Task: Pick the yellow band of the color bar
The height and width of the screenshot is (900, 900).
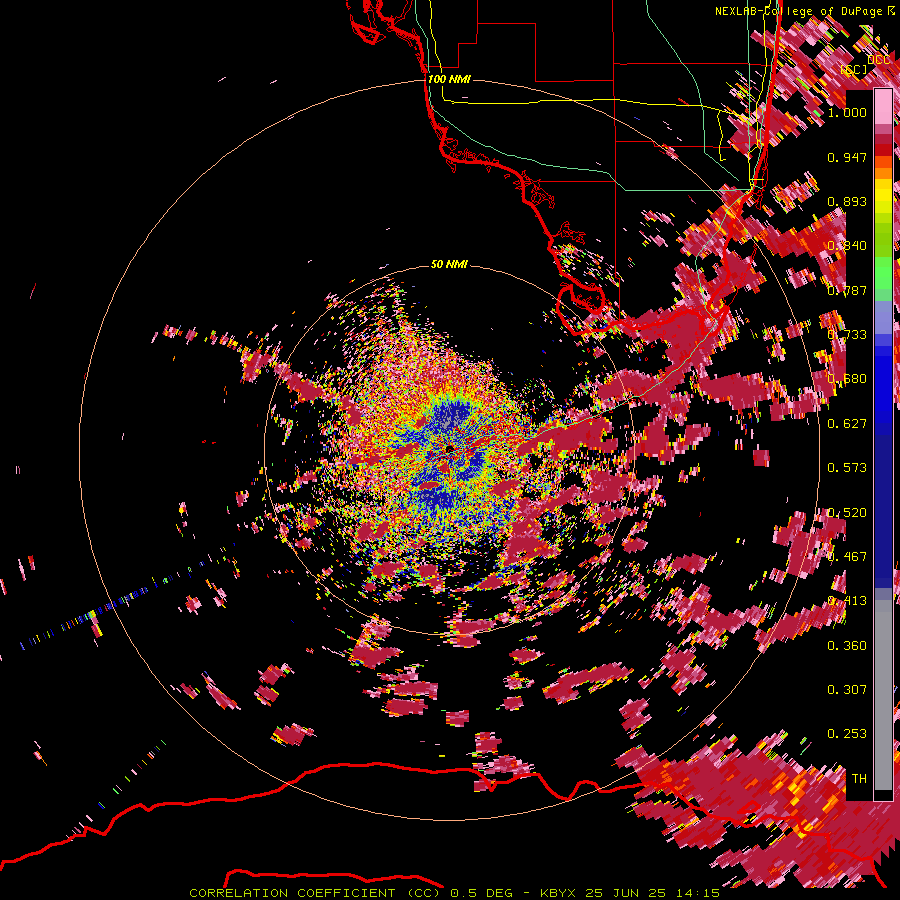Action: pyautogui.click(x=883, y=197)
